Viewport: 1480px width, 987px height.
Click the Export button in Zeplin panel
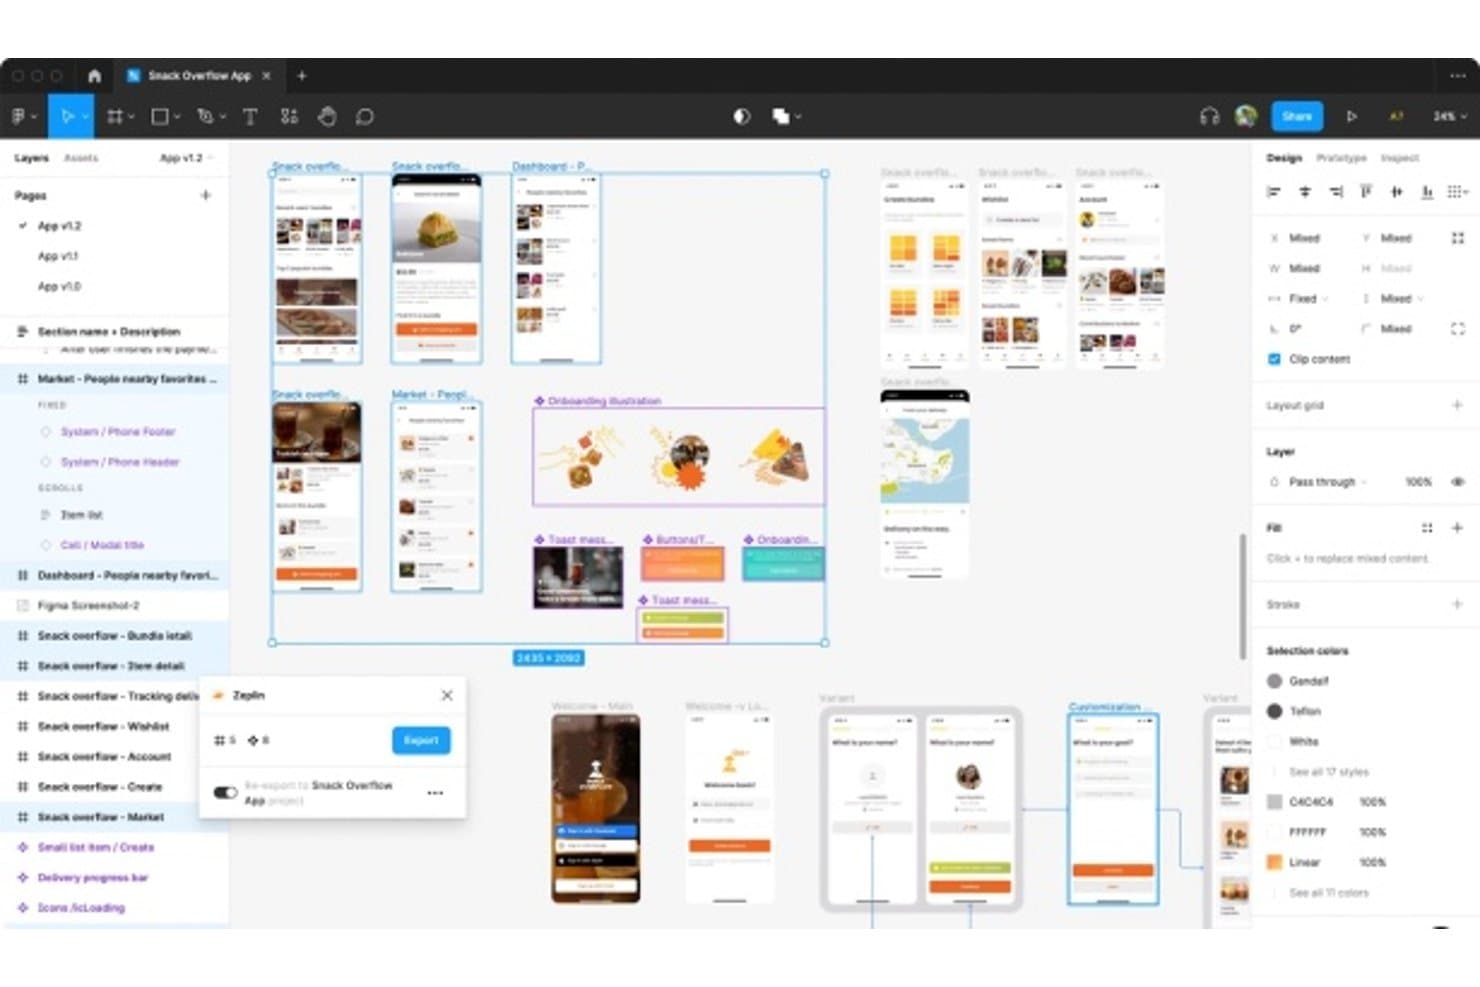pos(421,740)
